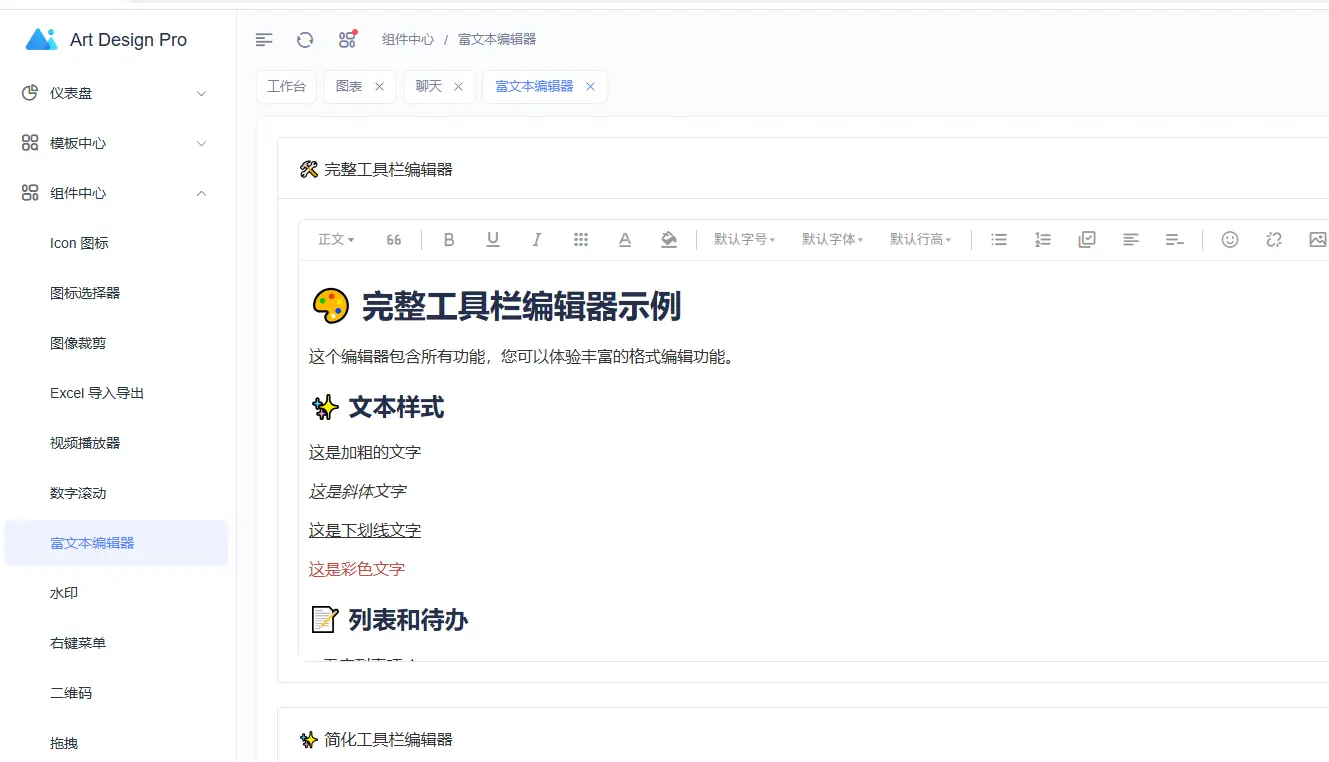1329x762 pixels.
Task: Close the 聊天 tab
Action: point(458,86)
